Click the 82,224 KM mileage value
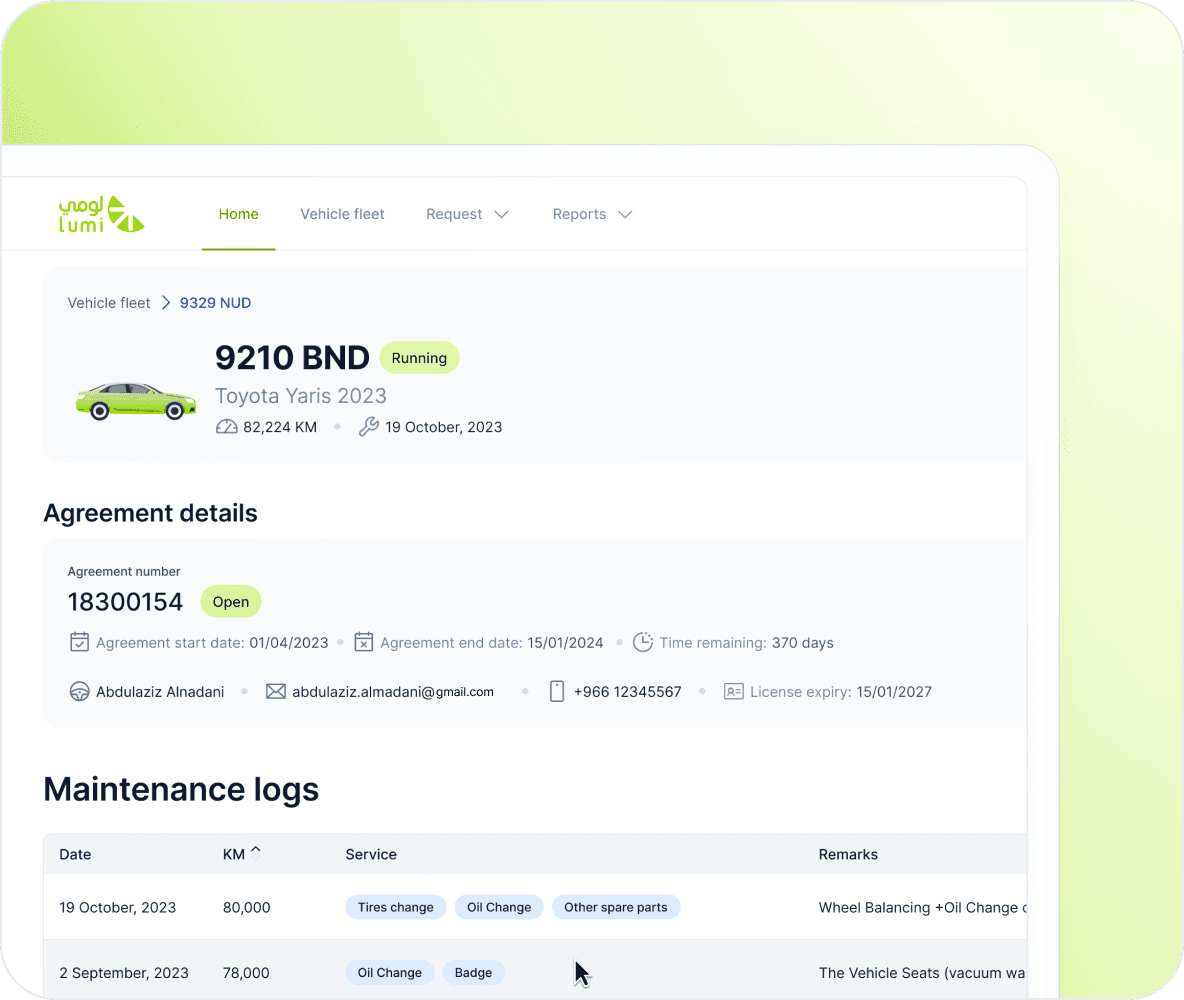Image resolution: width=1184 pixels, height=1000 pixels. pos(280,427)
